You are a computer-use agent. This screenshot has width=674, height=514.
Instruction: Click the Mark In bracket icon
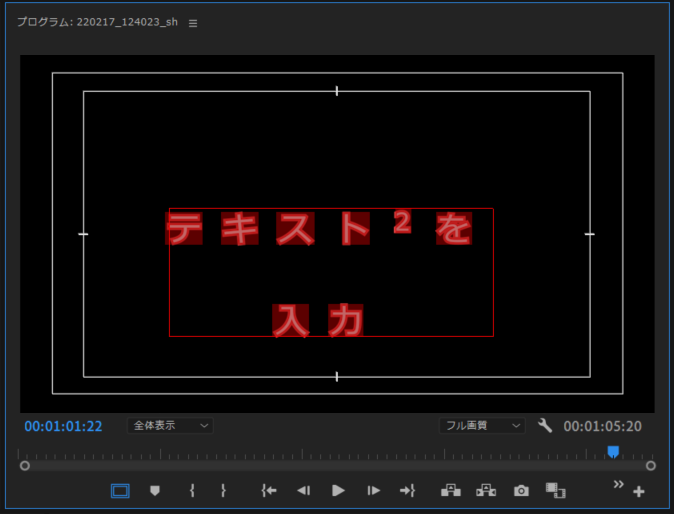coord(190,490)
